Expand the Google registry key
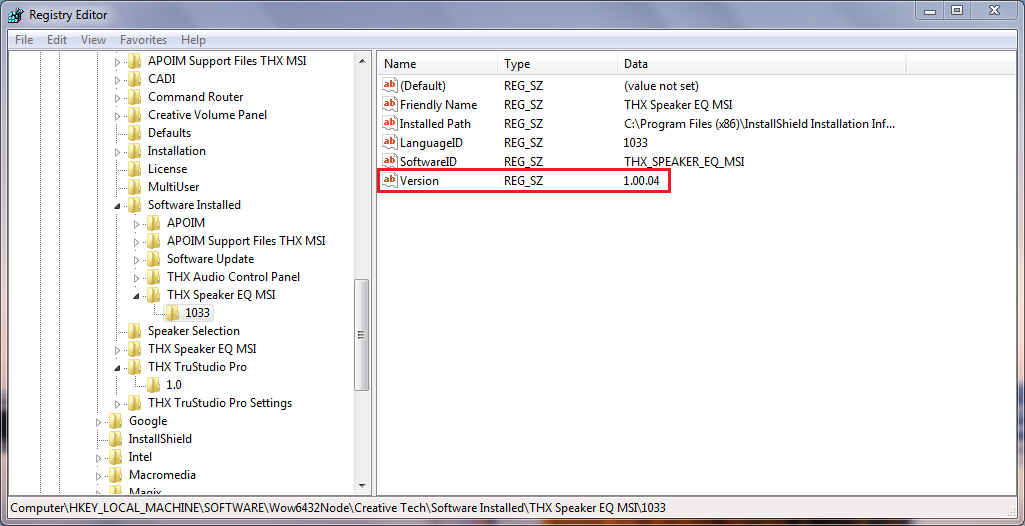Viewport: 1025px width, 526px height. [x=99, y=421]
